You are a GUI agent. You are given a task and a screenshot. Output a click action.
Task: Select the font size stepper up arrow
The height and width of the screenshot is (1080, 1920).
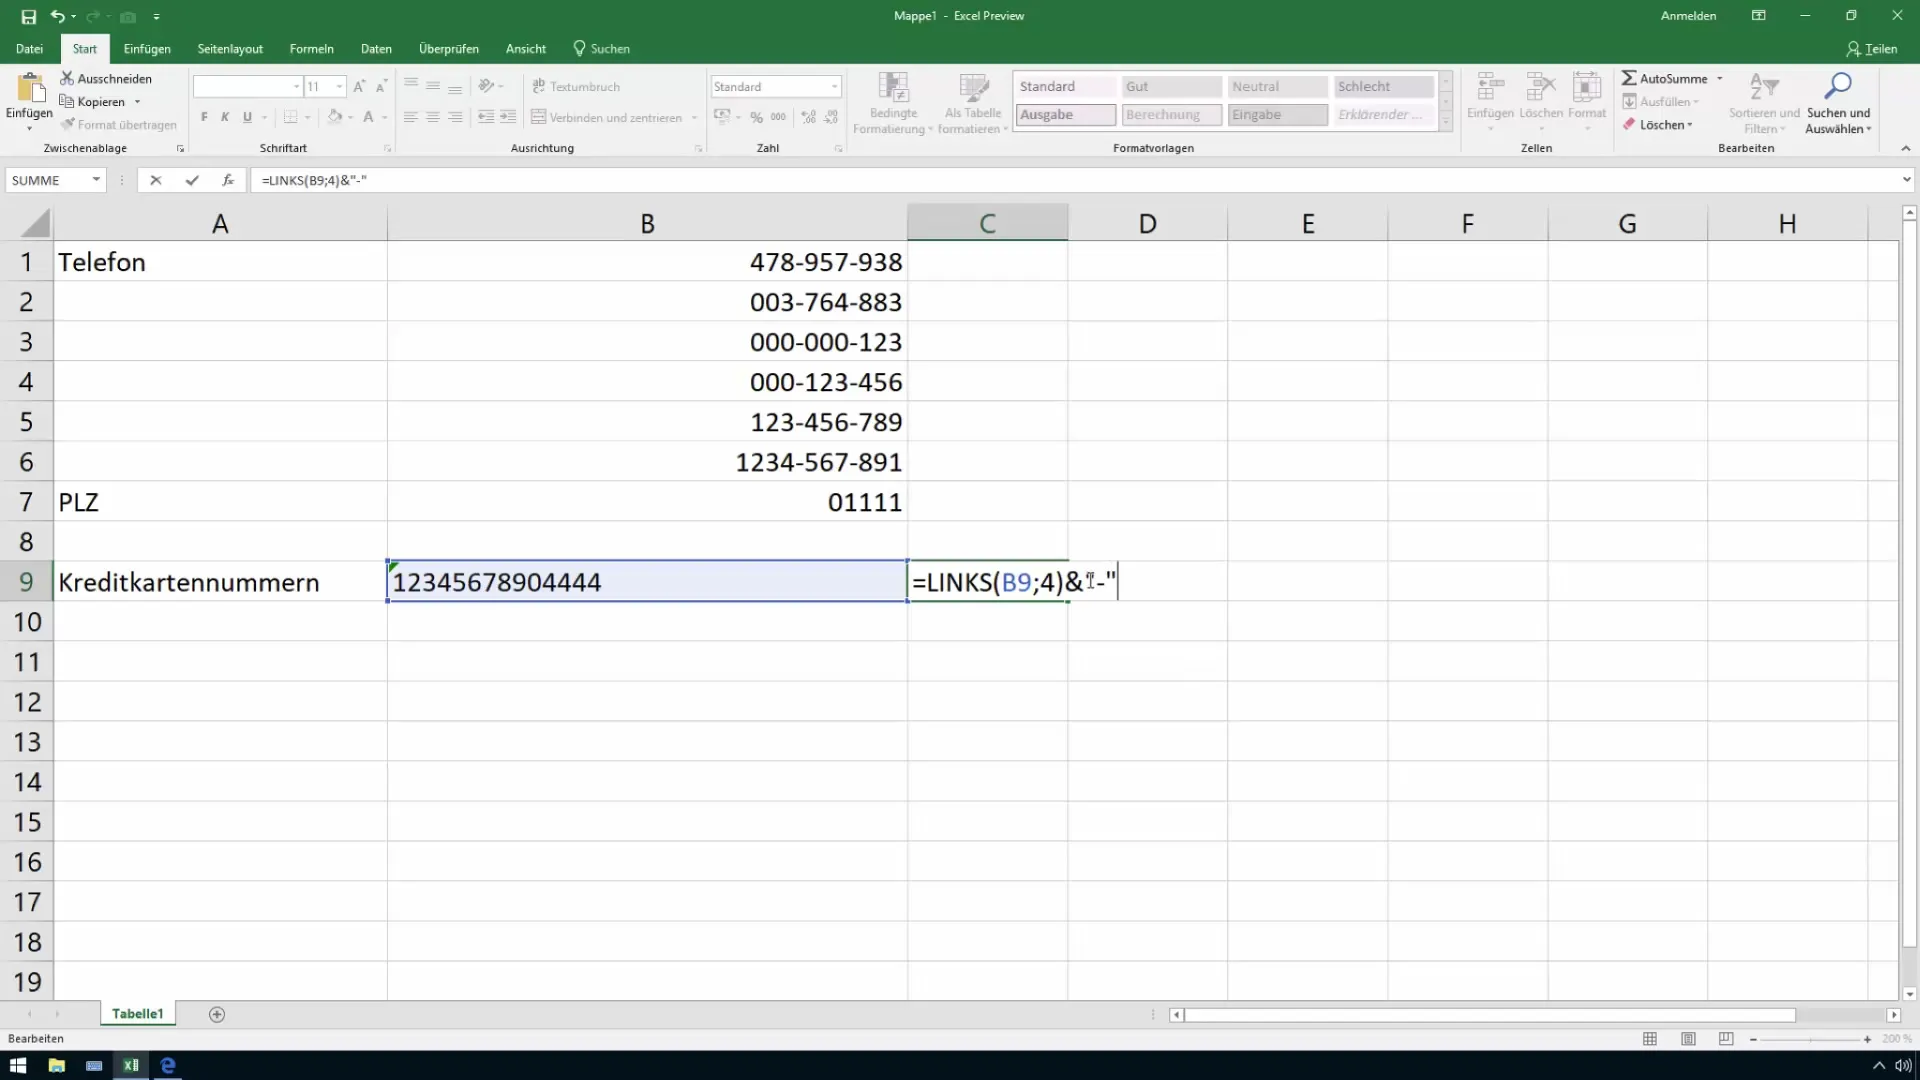(x=359, y=86)
